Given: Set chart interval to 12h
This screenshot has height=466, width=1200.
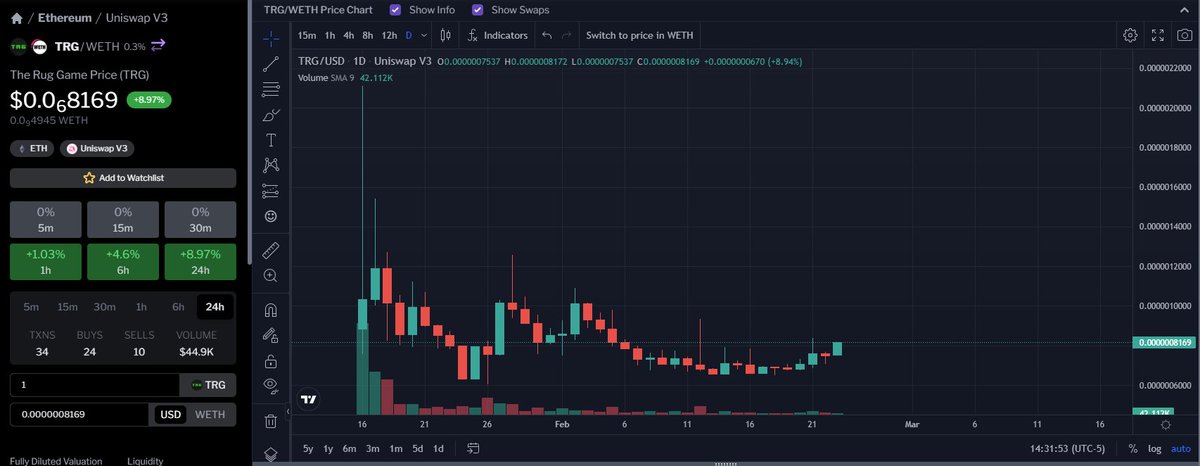Looking at the screenshot, I should tap(389, 35).
